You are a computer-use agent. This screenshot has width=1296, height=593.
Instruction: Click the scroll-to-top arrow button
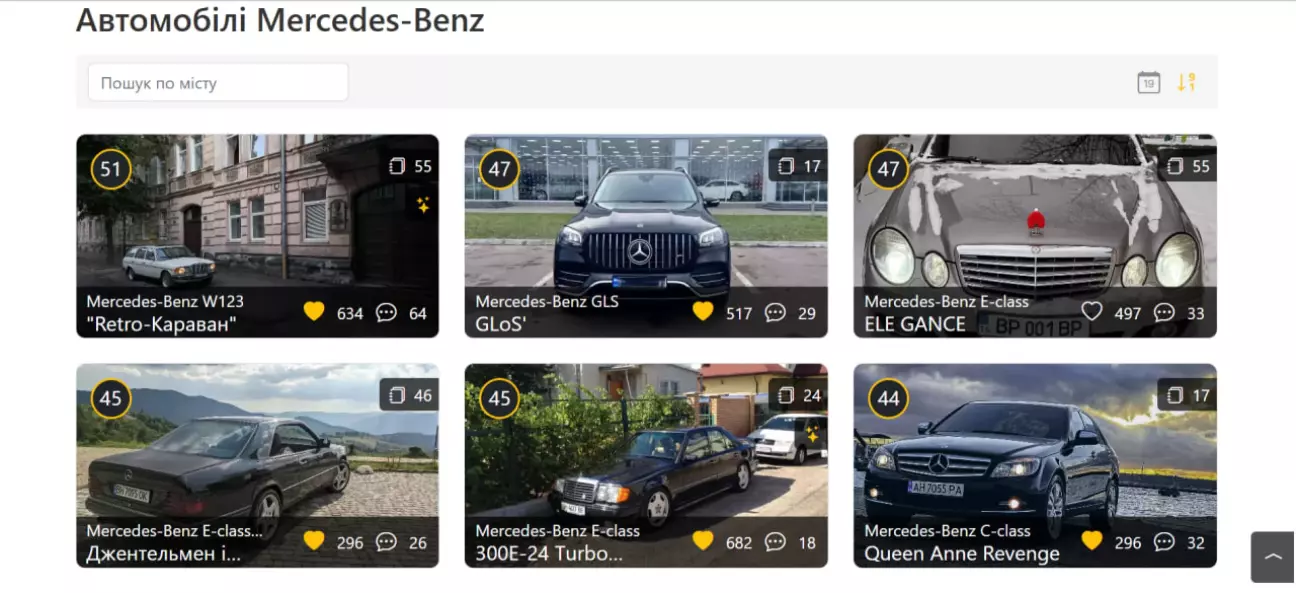tap(1273, 557)
